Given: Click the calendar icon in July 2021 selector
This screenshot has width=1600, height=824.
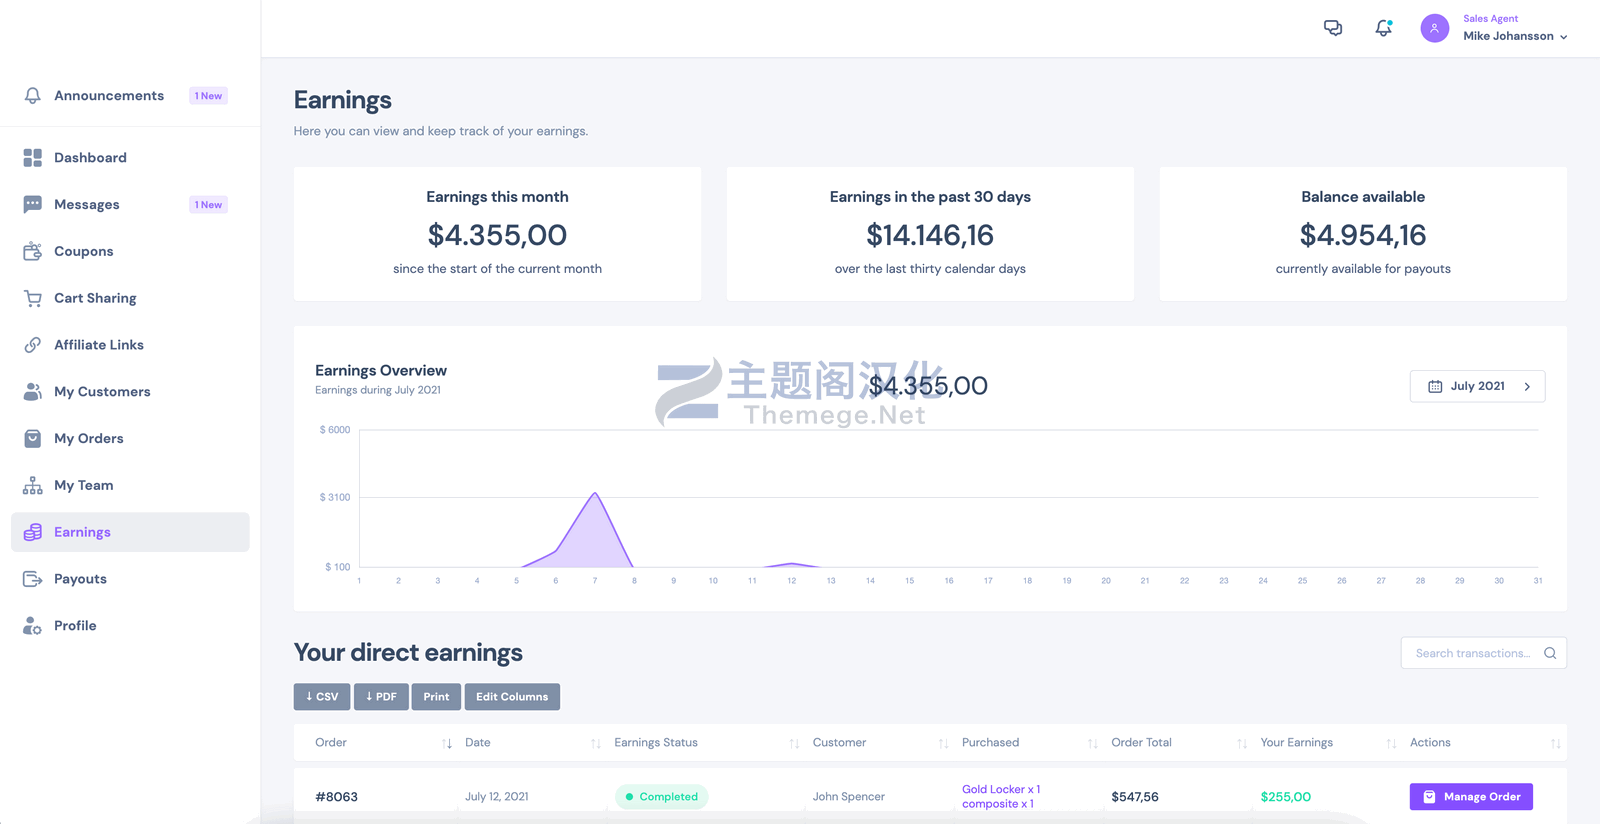Looking at the screenshot, I should pos(1435,387).
